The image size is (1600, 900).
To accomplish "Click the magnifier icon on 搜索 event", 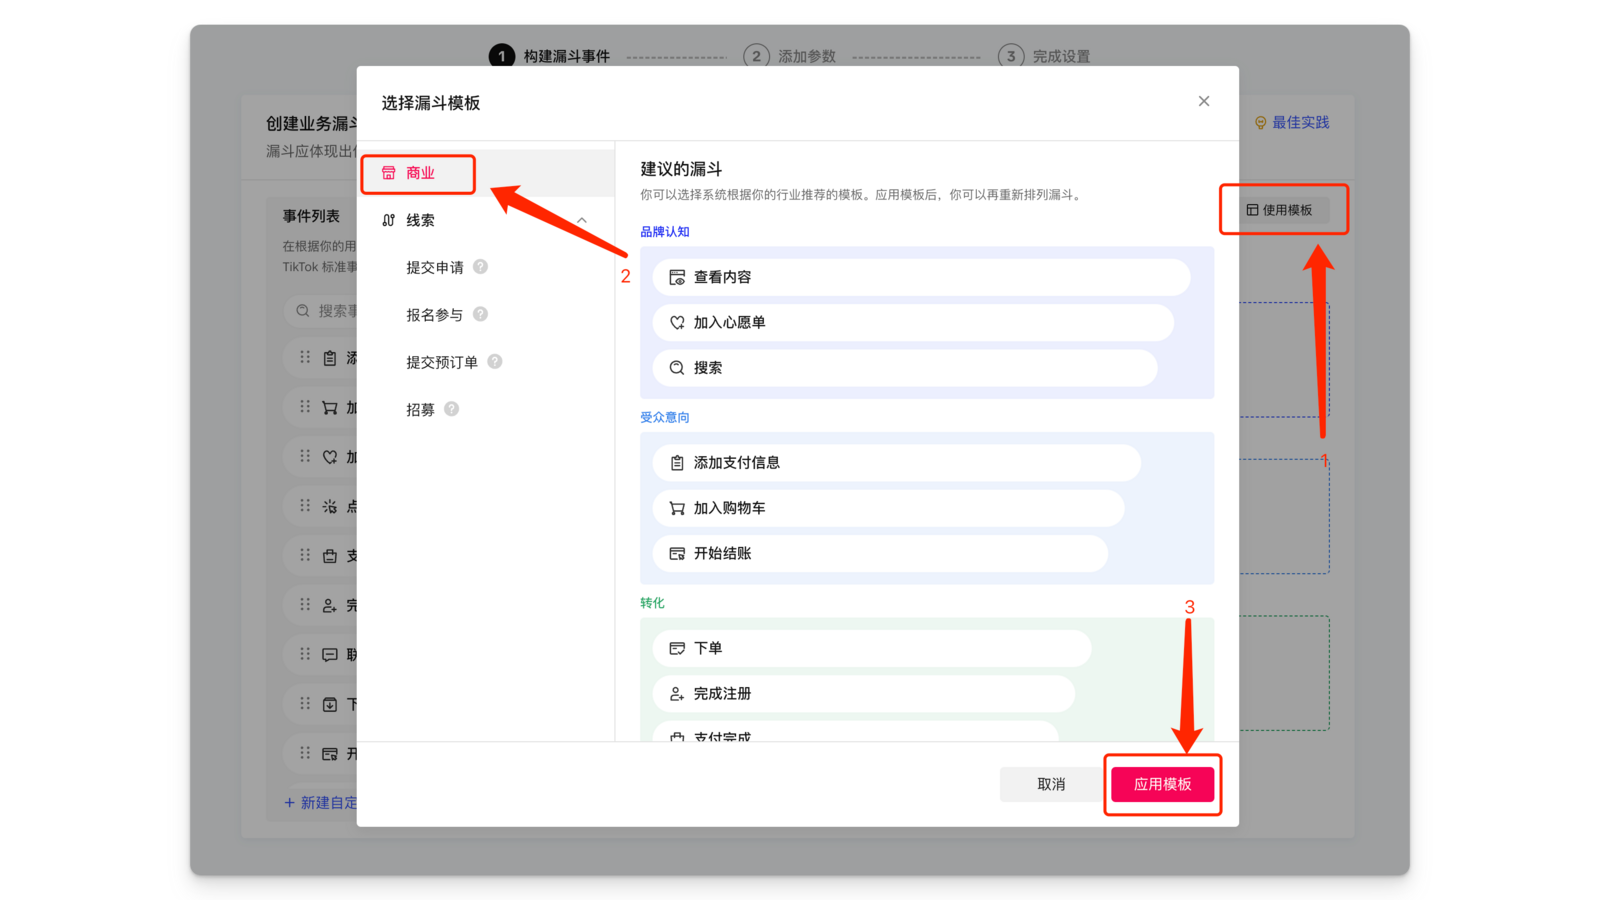I will 677,368.
